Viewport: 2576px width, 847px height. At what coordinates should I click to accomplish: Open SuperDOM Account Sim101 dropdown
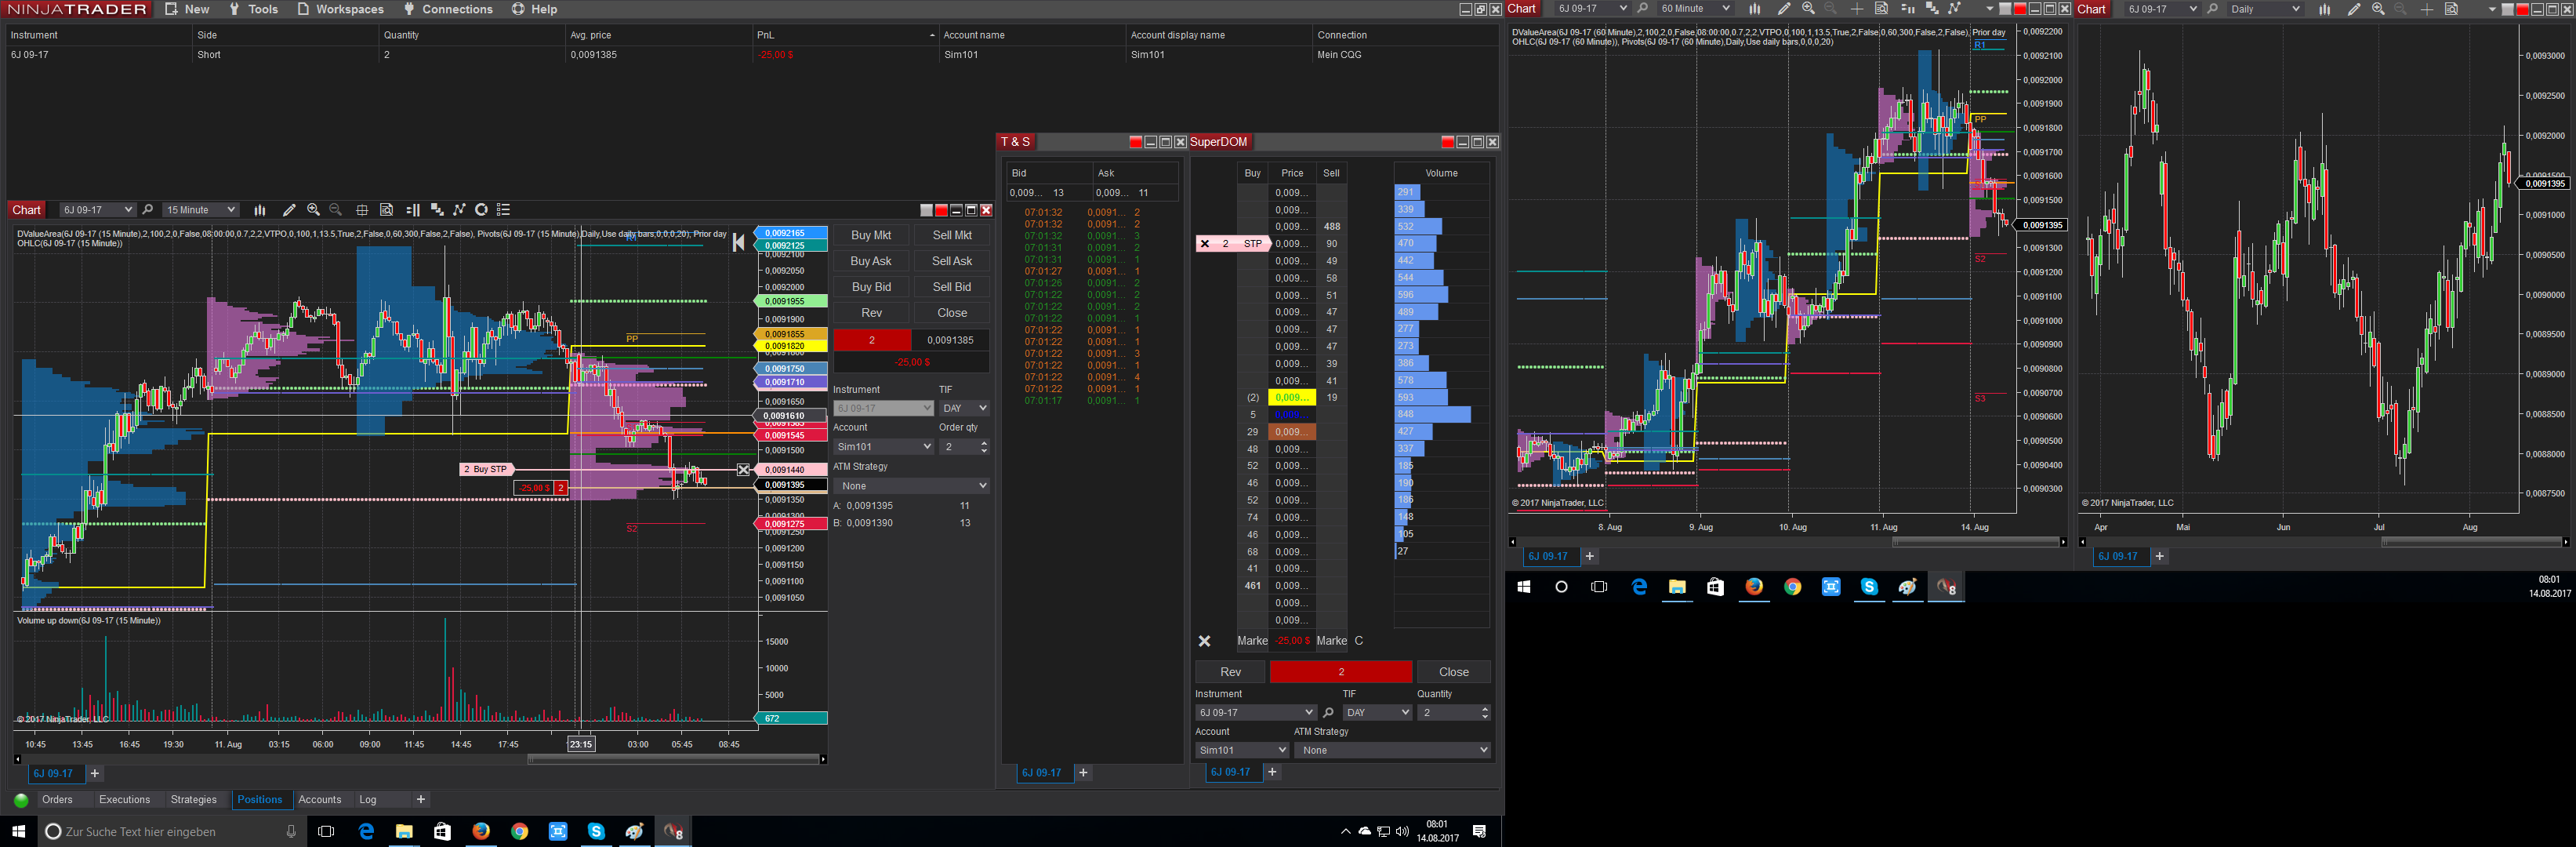[1242, 750]
